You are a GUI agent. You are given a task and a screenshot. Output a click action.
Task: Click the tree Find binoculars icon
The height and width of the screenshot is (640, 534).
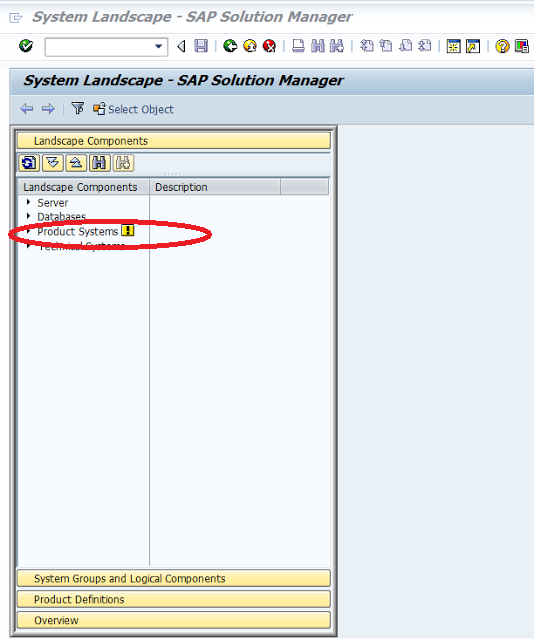99,163
